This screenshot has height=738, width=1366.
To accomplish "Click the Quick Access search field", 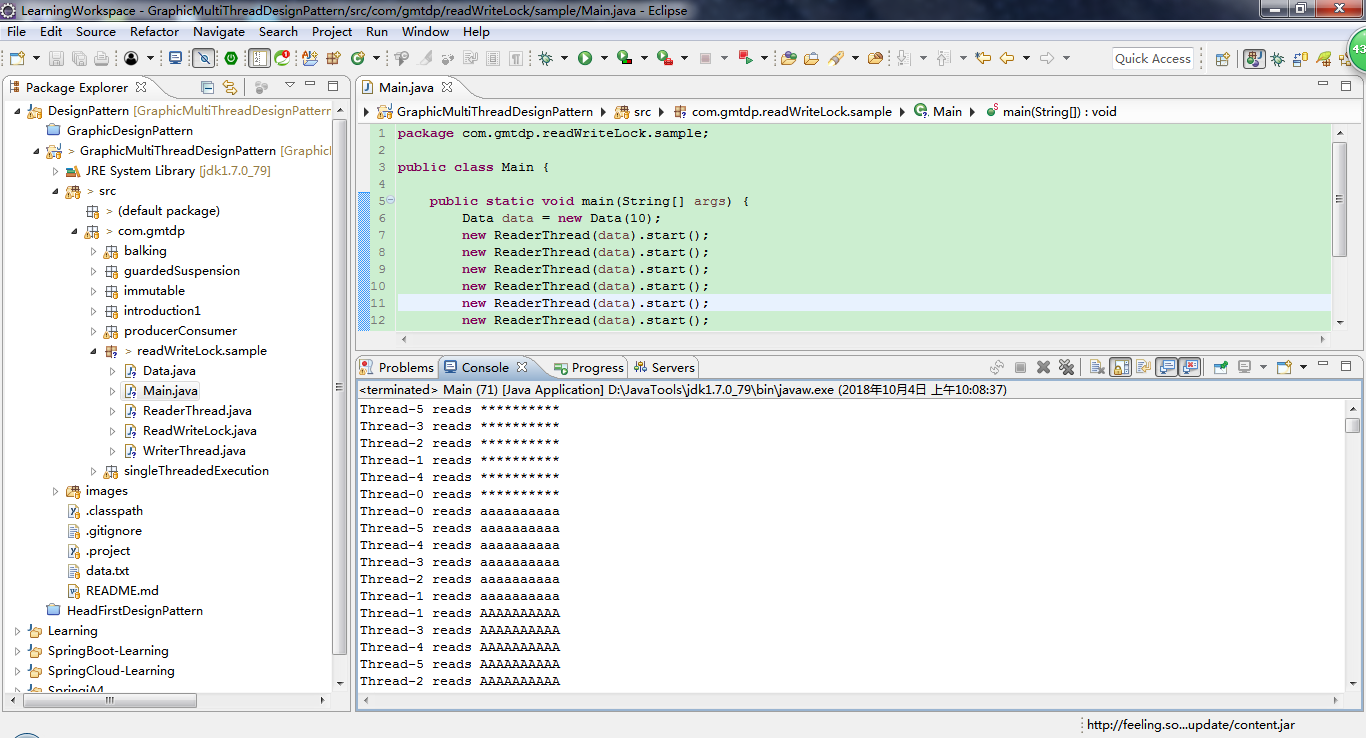I will [1153, 59].
